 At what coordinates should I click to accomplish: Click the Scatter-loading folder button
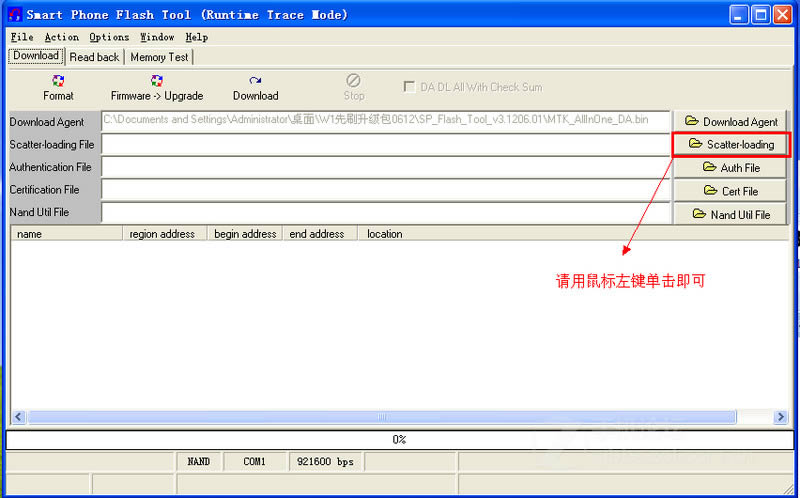tap(730, 144)
